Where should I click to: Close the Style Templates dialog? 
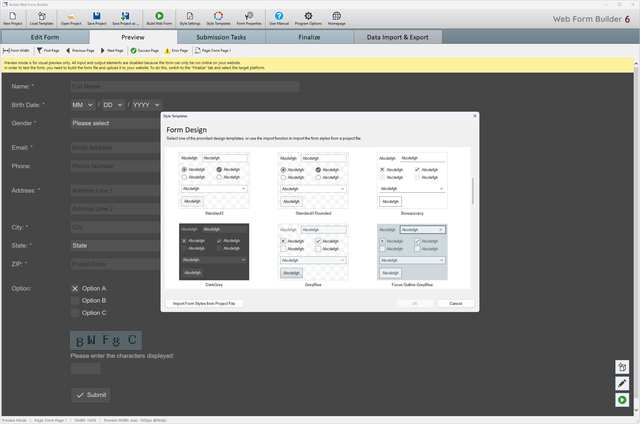(474, 116)
